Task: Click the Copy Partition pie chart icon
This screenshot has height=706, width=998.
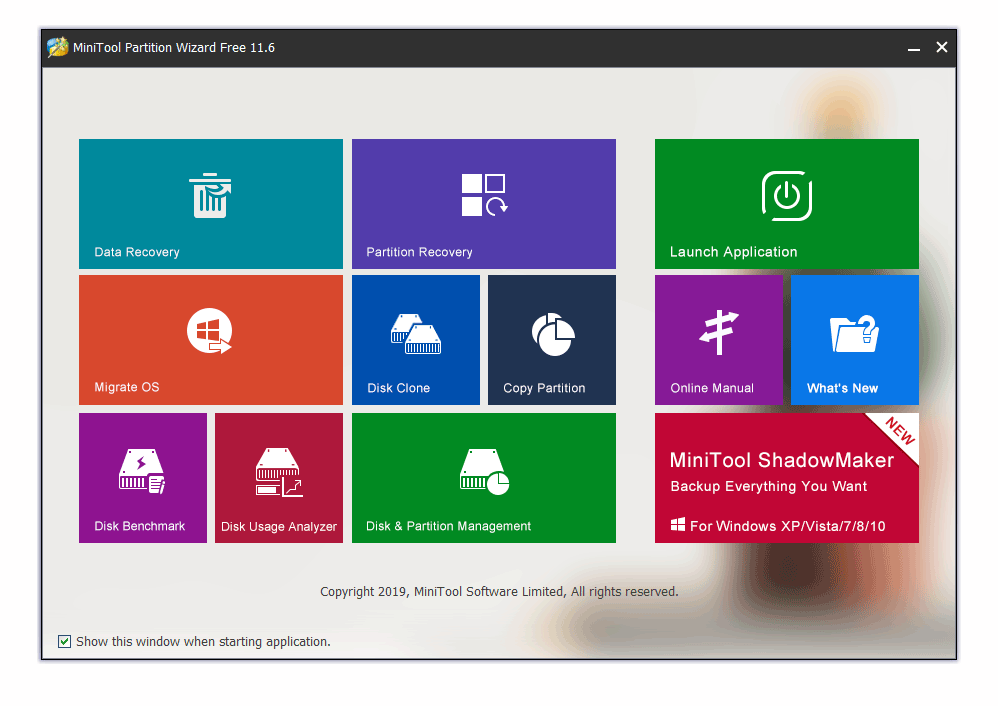Action: coord(552,334)
